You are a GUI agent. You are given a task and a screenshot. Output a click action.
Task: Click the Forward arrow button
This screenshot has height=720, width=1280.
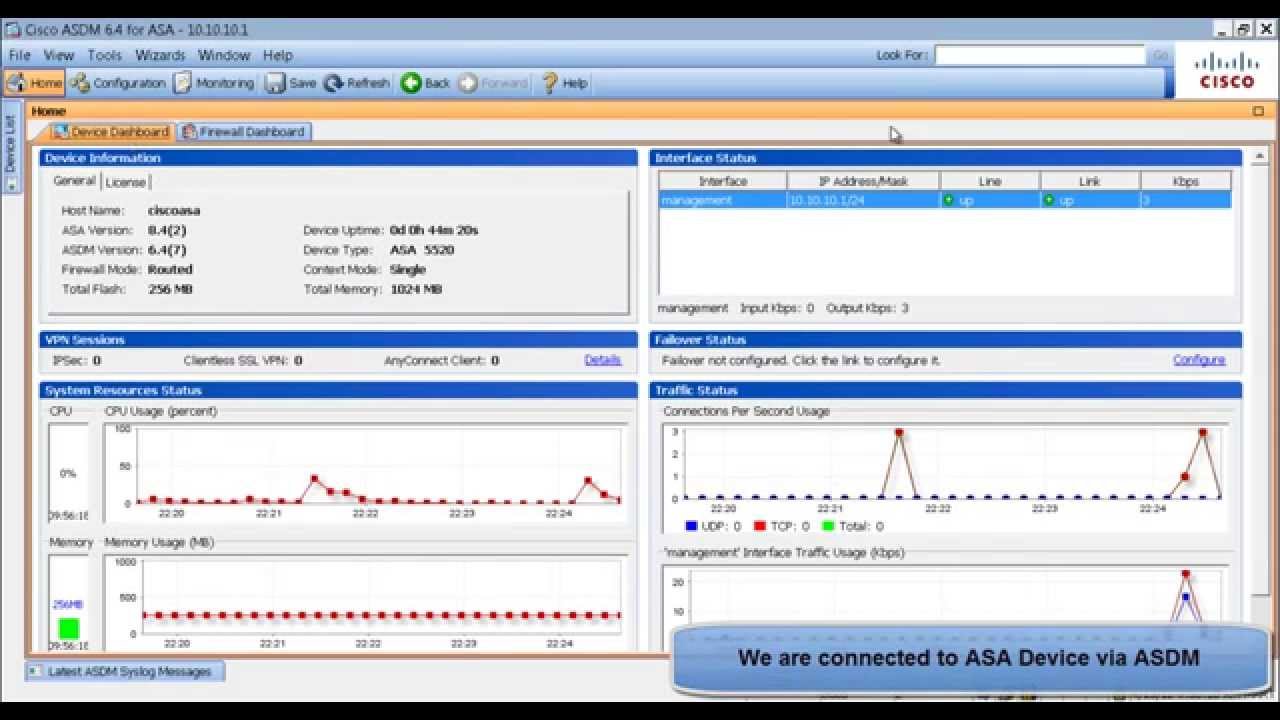(x=493, y=83)
